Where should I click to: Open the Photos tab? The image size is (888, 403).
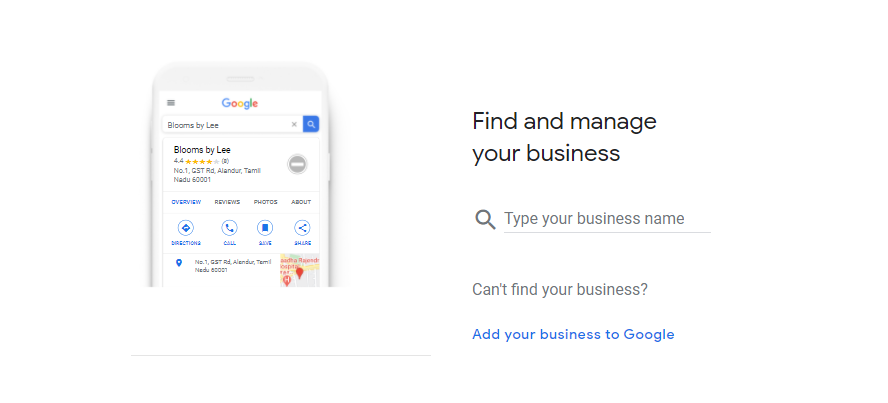[266, 202]
